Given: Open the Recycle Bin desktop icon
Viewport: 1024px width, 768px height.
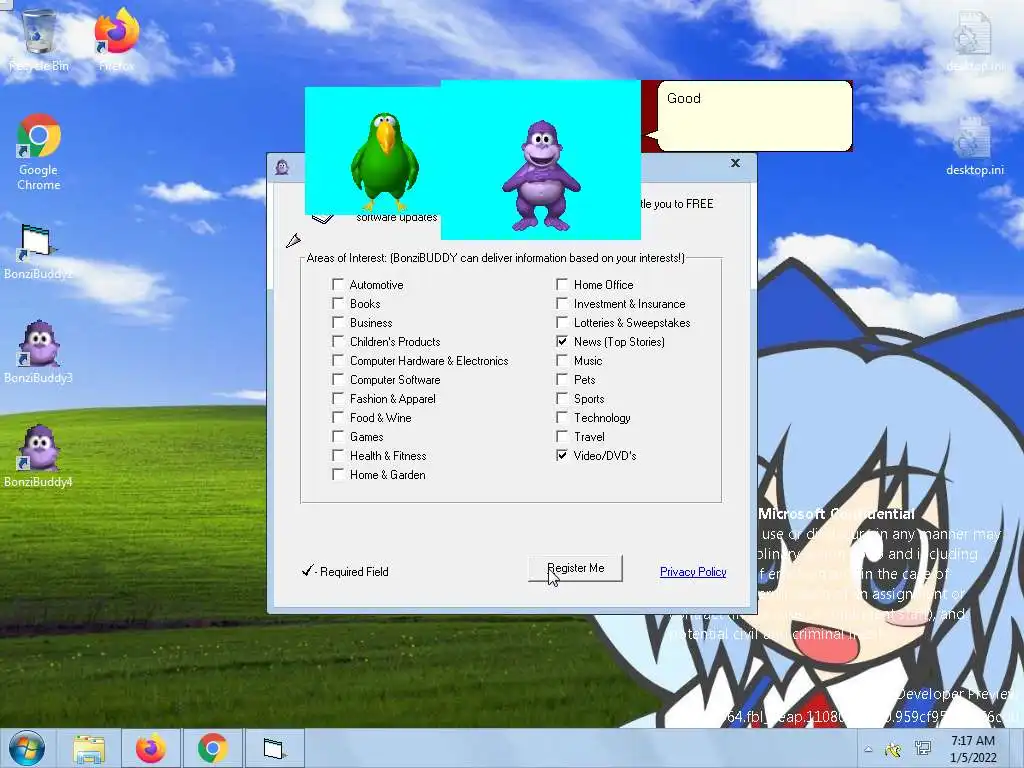Looking at the screenshot, I should [x=39, y=39].
